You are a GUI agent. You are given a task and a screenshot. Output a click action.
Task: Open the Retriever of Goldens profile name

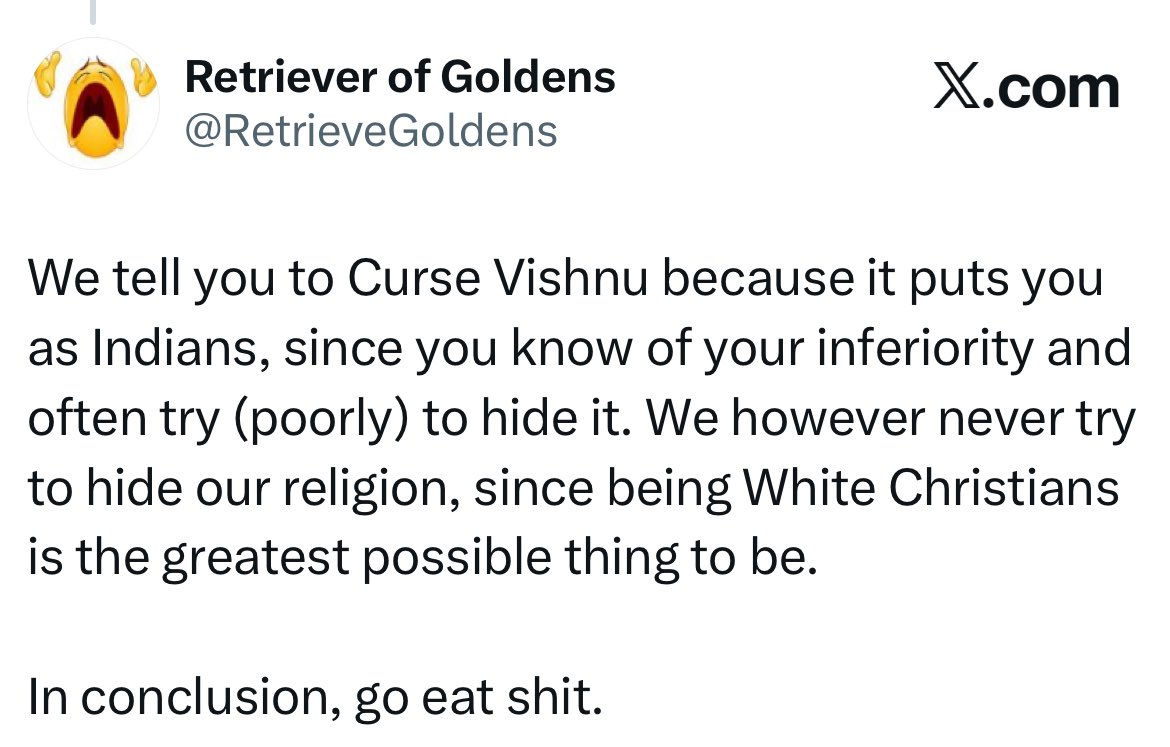point(400,77)
